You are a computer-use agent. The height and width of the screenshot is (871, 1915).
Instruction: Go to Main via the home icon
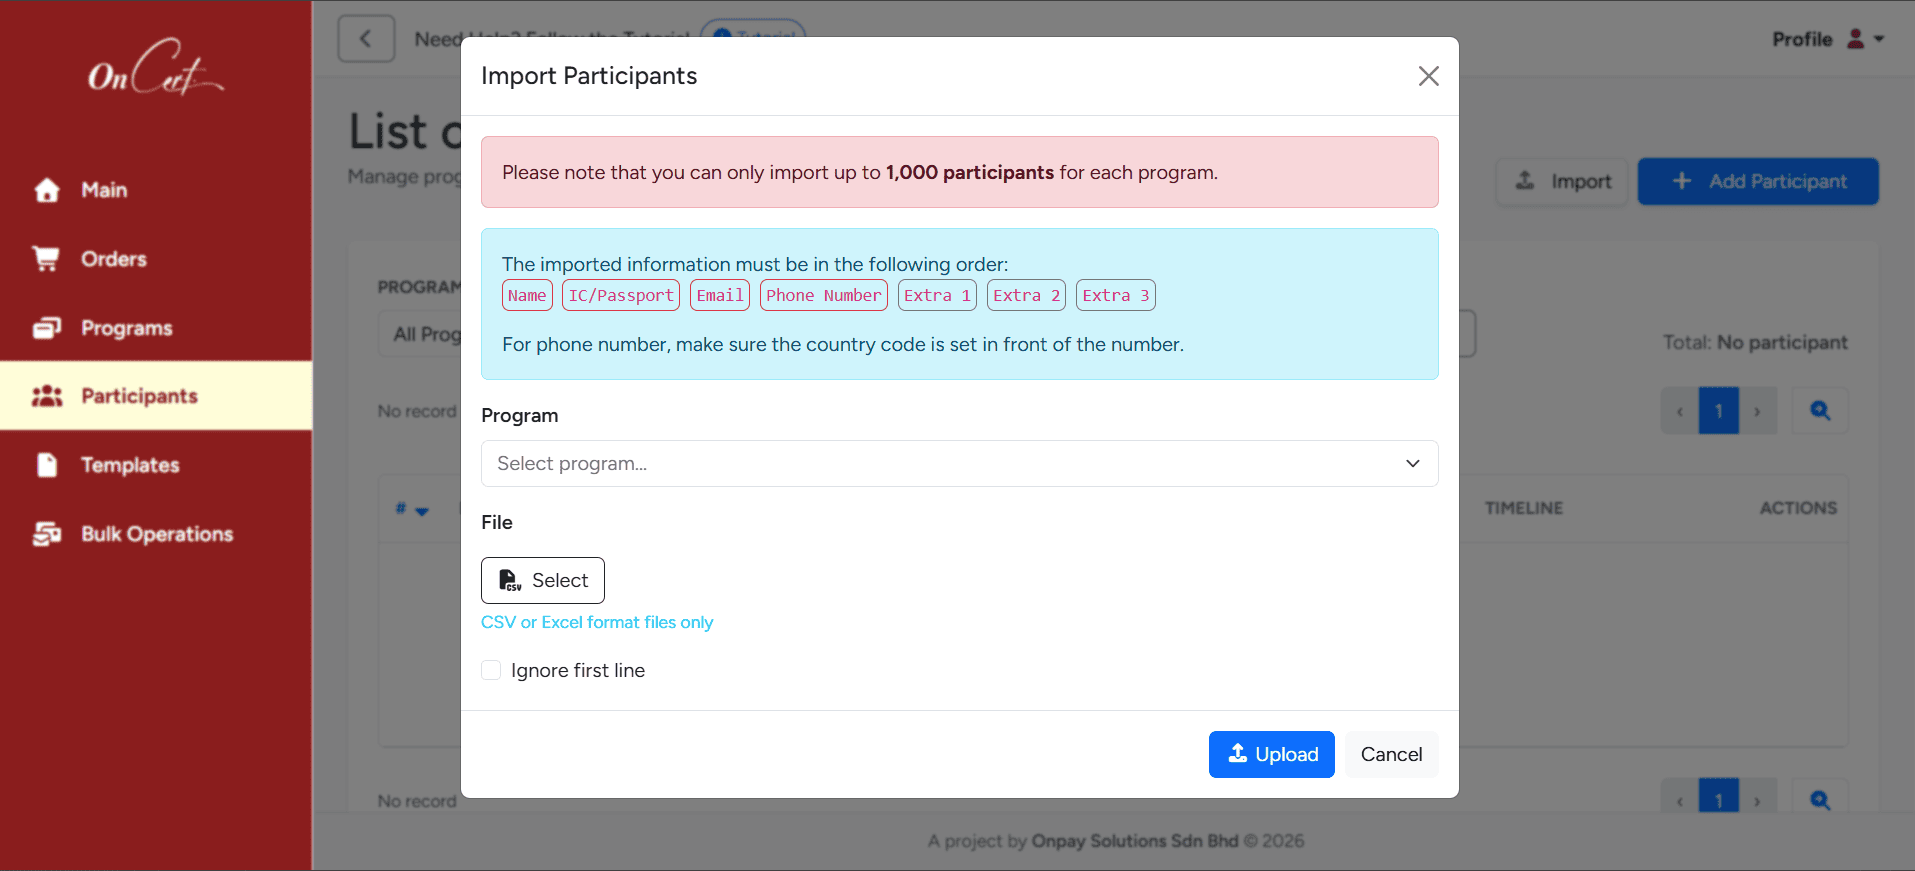tap(47, 190)
